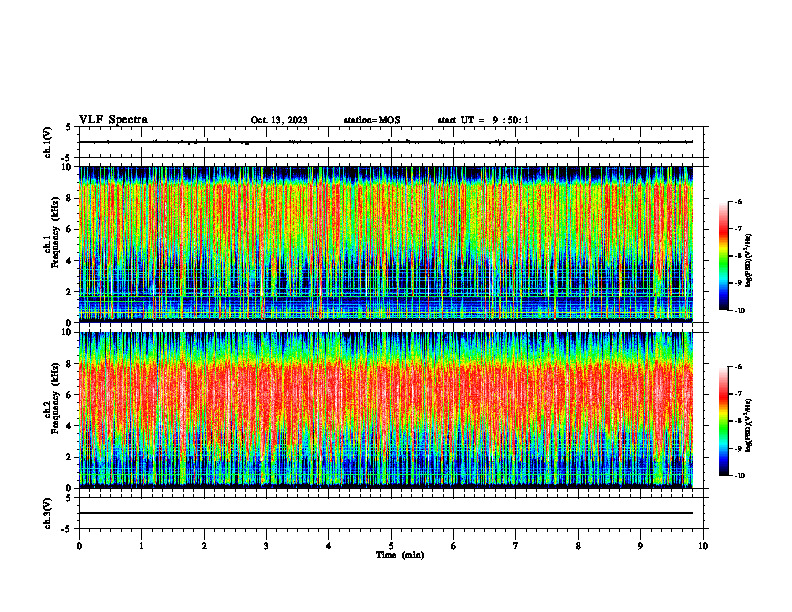Click ch.1 frequency tick label "4"
792x612 pixels.
pos(69,261)
